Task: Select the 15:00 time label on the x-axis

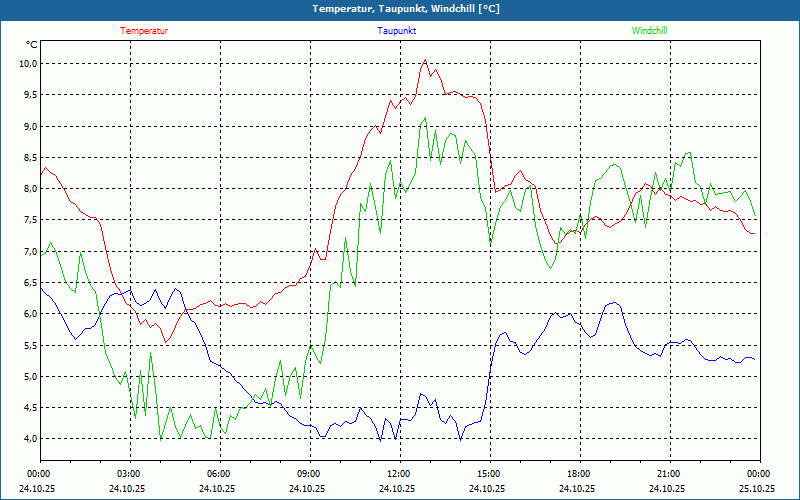Action: pyautogui.click(x=489, y=474)
